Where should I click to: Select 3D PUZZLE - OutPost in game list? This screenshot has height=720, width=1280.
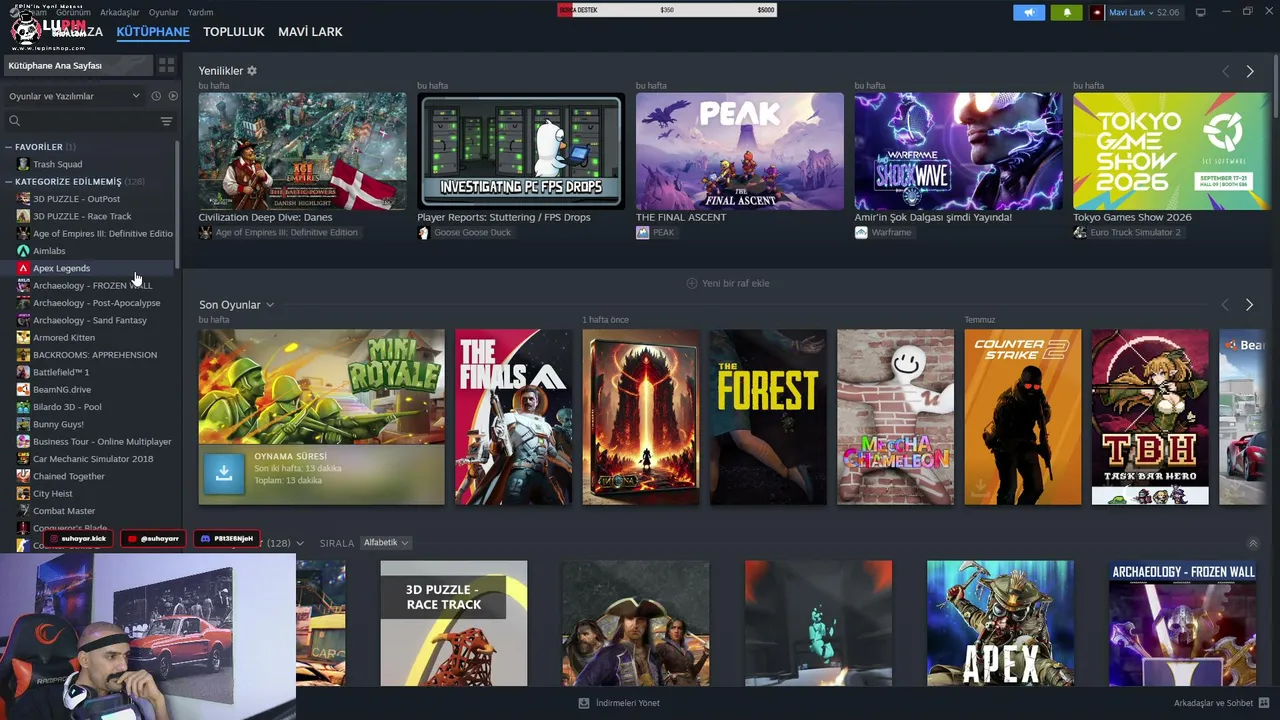(x=76, y=199)
